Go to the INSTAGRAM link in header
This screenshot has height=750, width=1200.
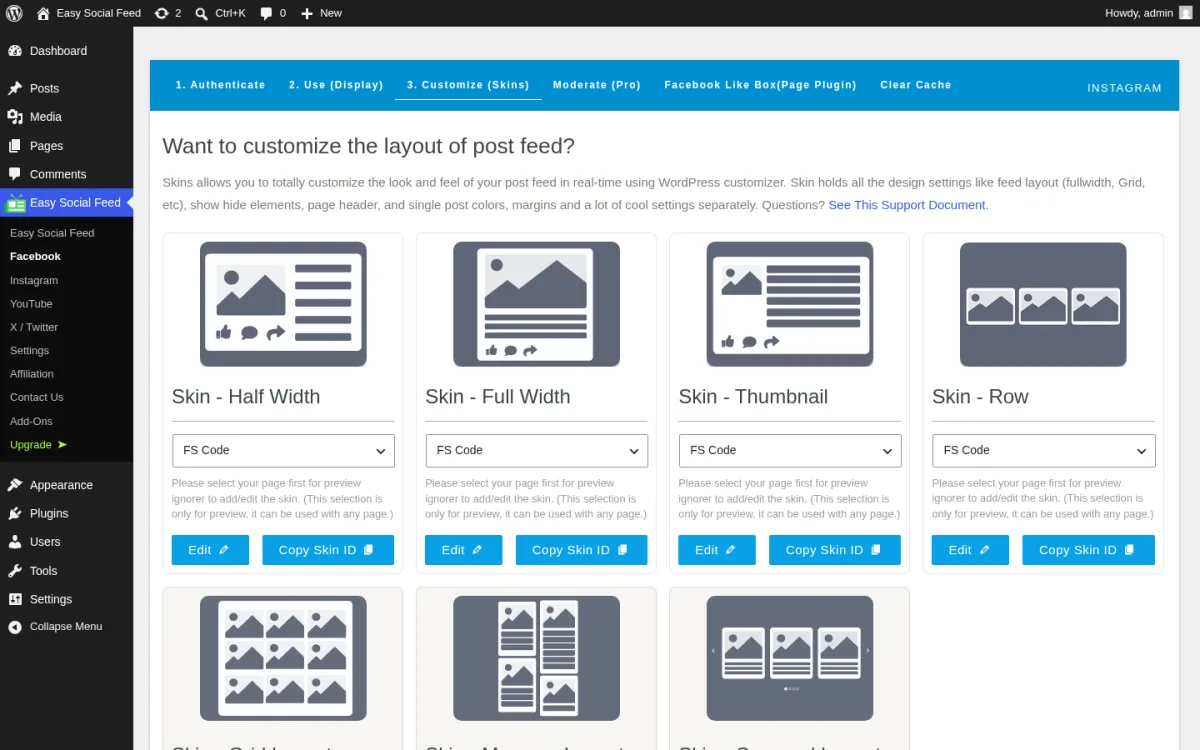point(1124,88)
